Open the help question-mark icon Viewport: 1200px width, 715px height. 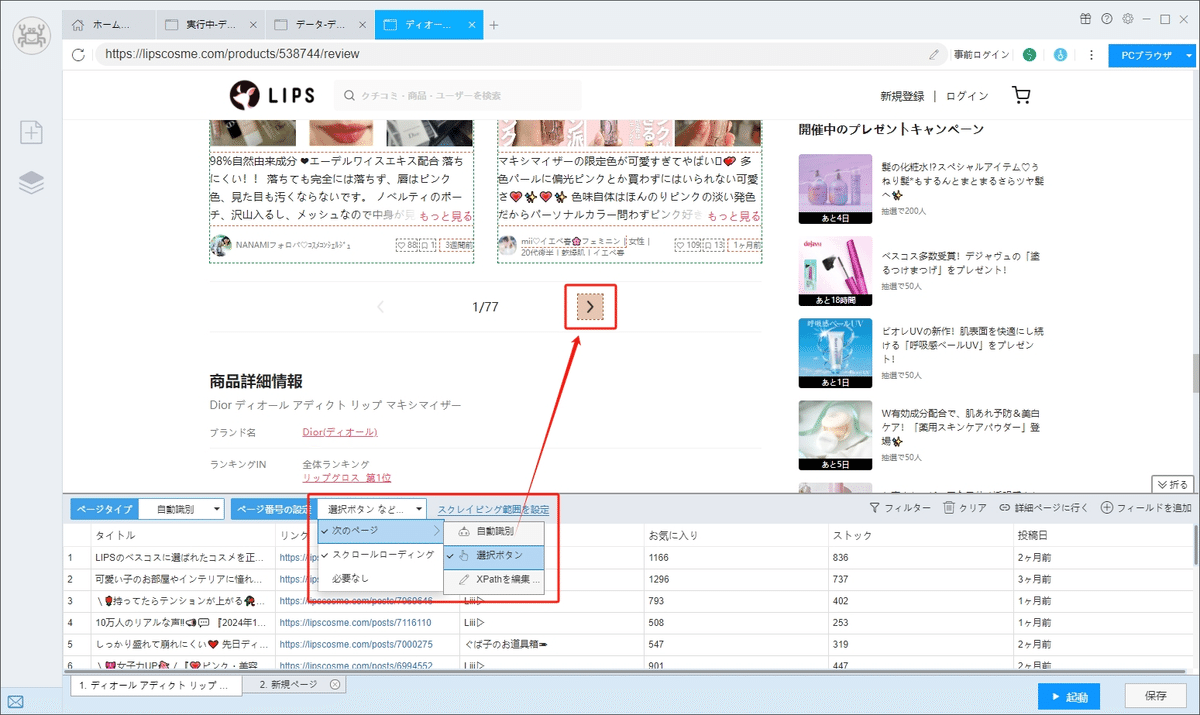(1107, 19)
